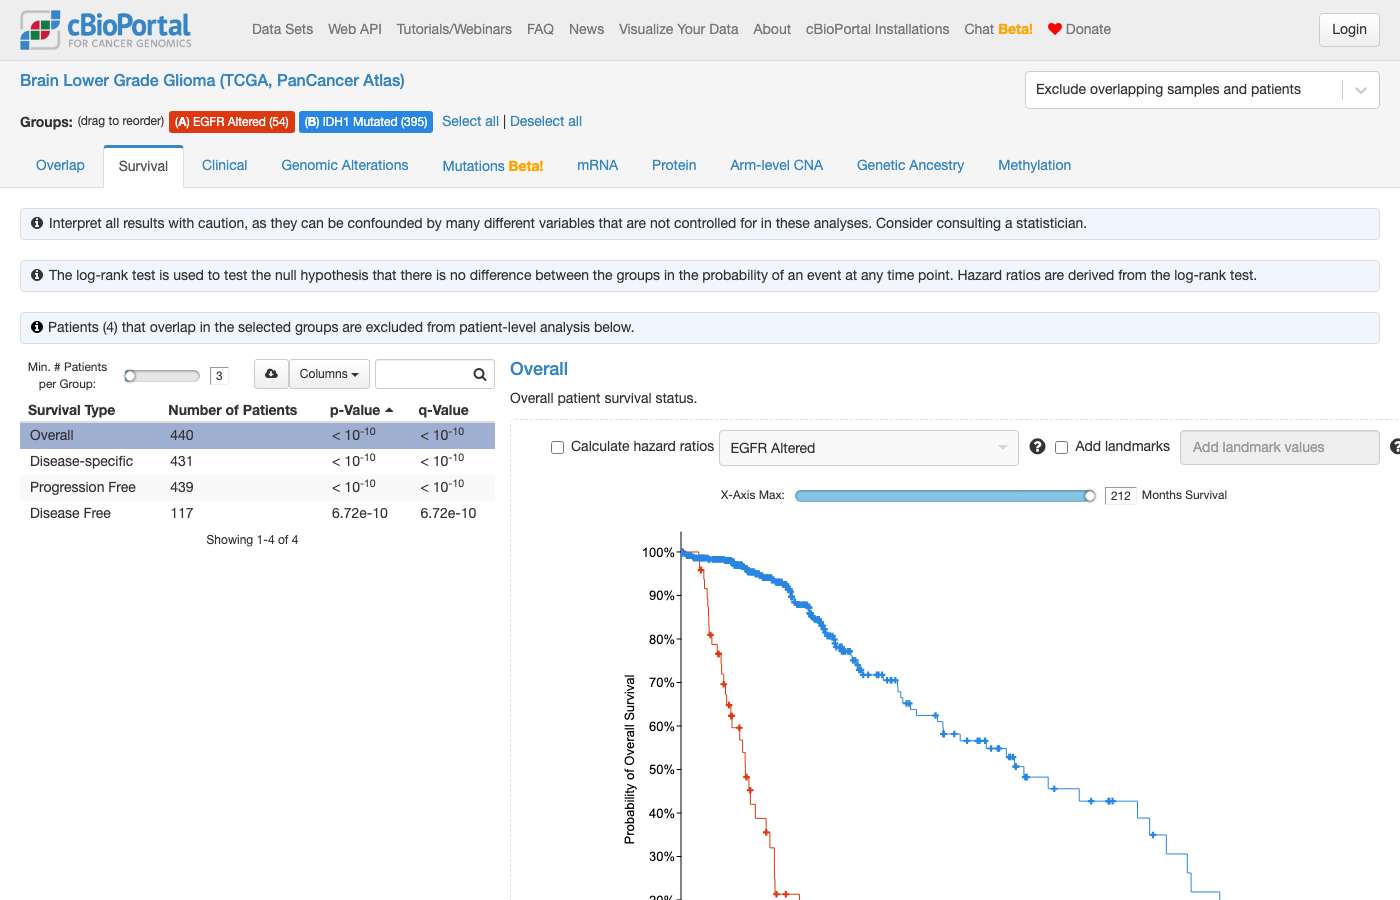Switch to the Overlap tab

click(x=60, y=166)
